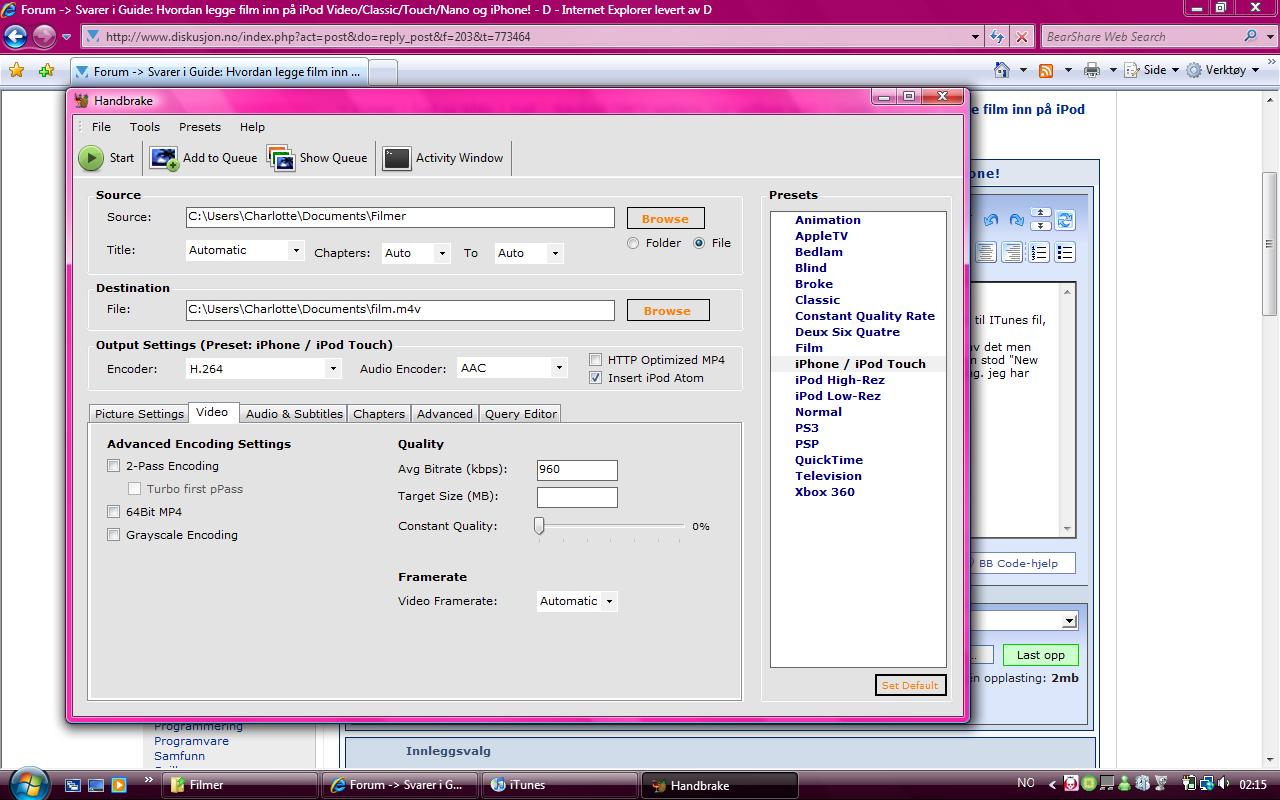Click the numbered list icon in forum editor
The height and width of the screenshot is (800, 1280).
point(1039,252)
